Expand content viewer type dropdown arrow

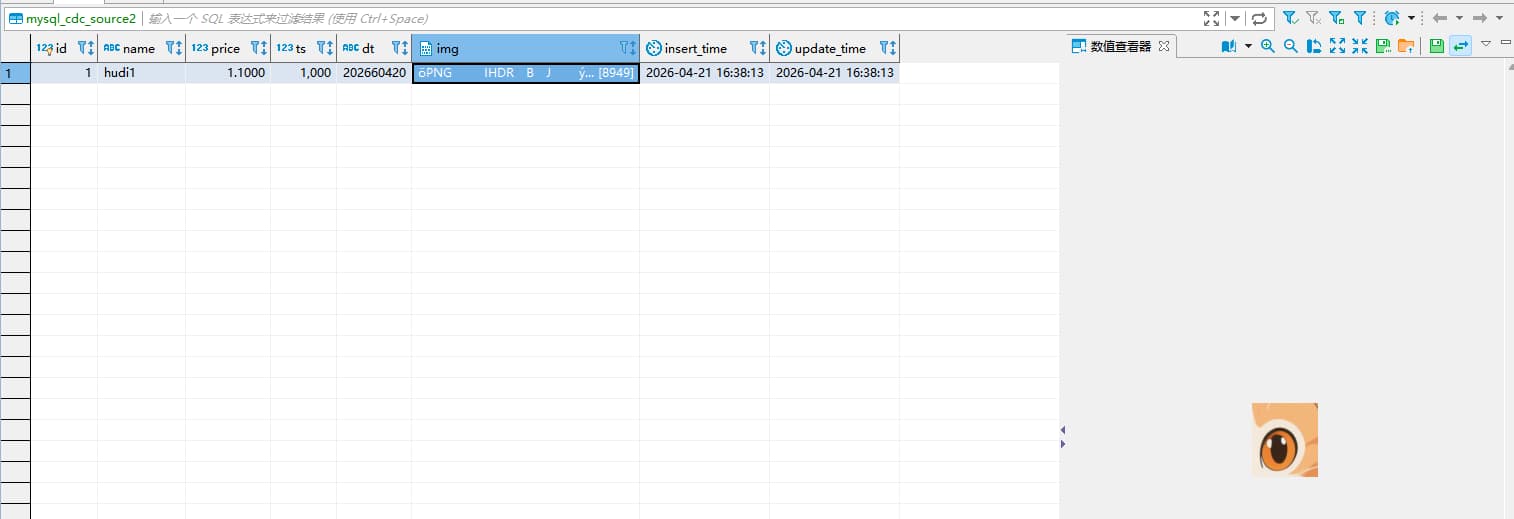1248,46
